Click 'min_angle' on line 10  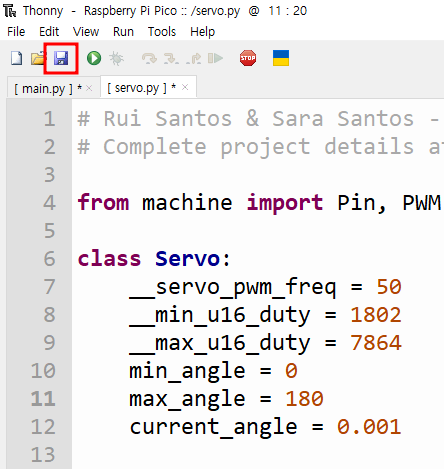[x=187, y=371]
